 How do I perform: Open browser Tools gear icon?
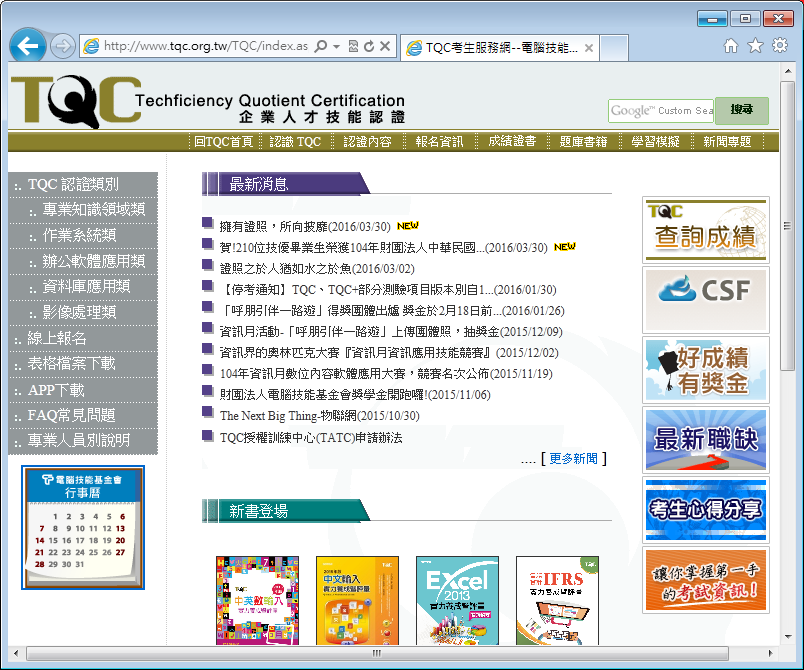(x=780, y=46)
